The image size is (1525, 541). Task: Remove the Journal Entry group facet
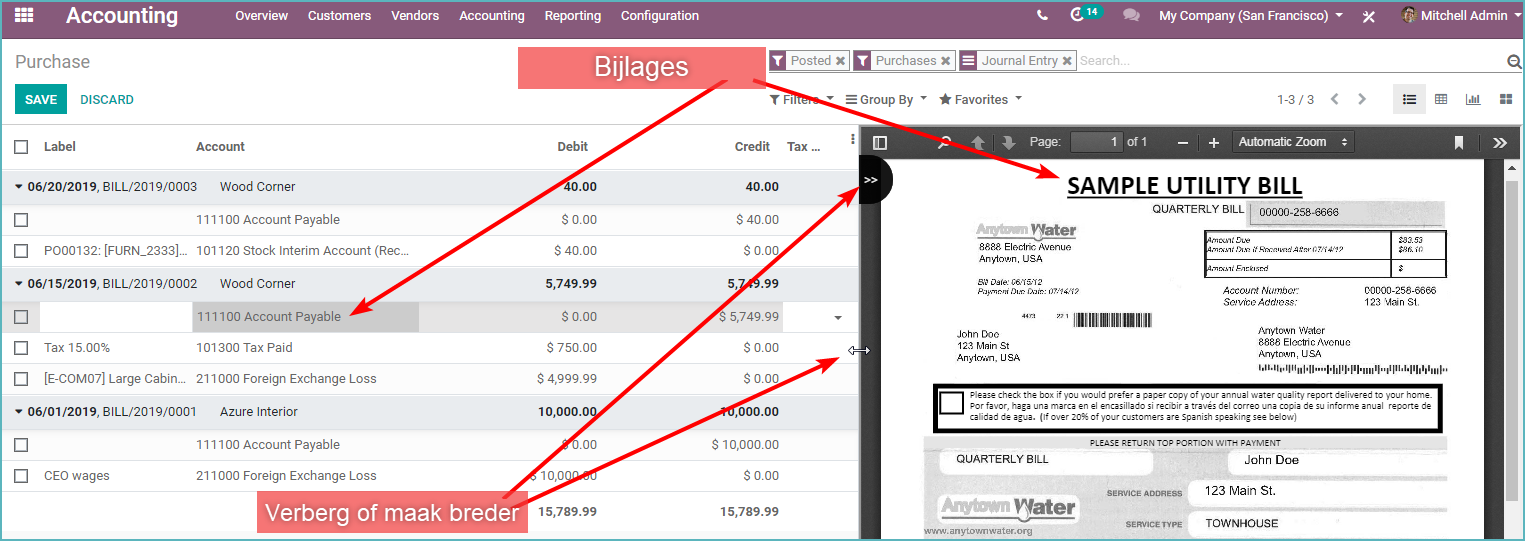pyautogui.click(x=1067, y=61)
